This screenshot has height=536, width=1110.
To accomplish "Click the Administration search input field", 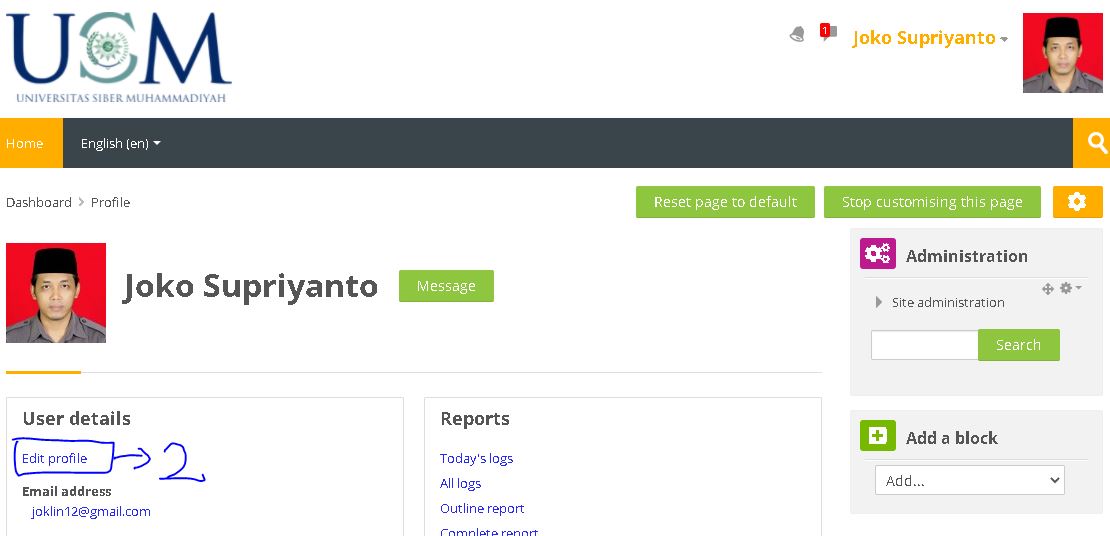I will 924,345.
